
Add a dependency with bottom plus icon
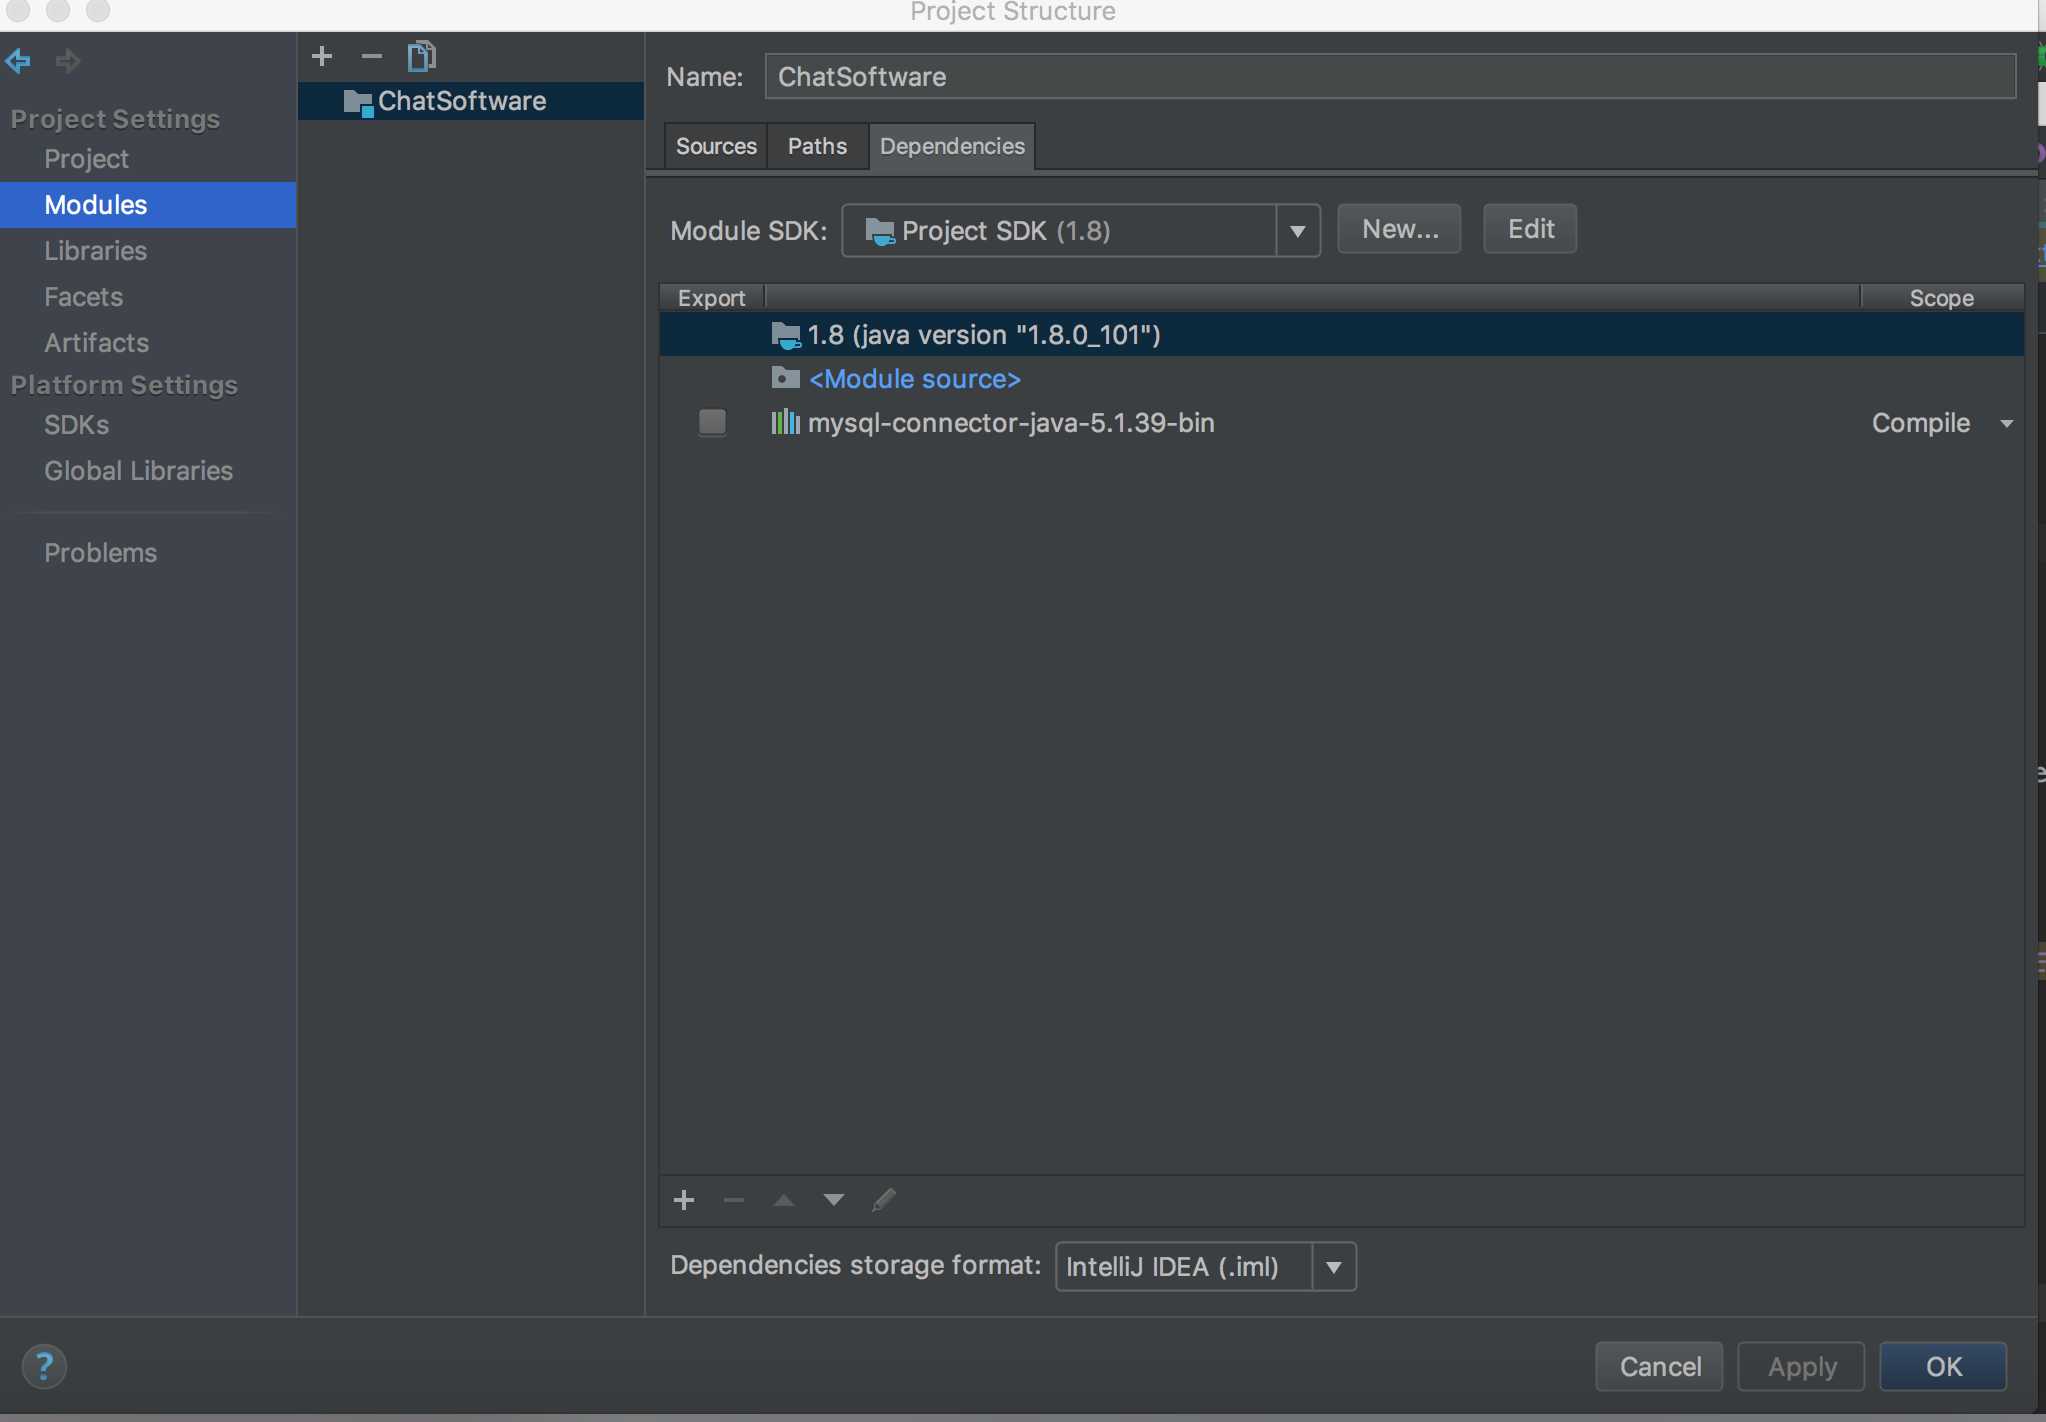click(684, 1200)
